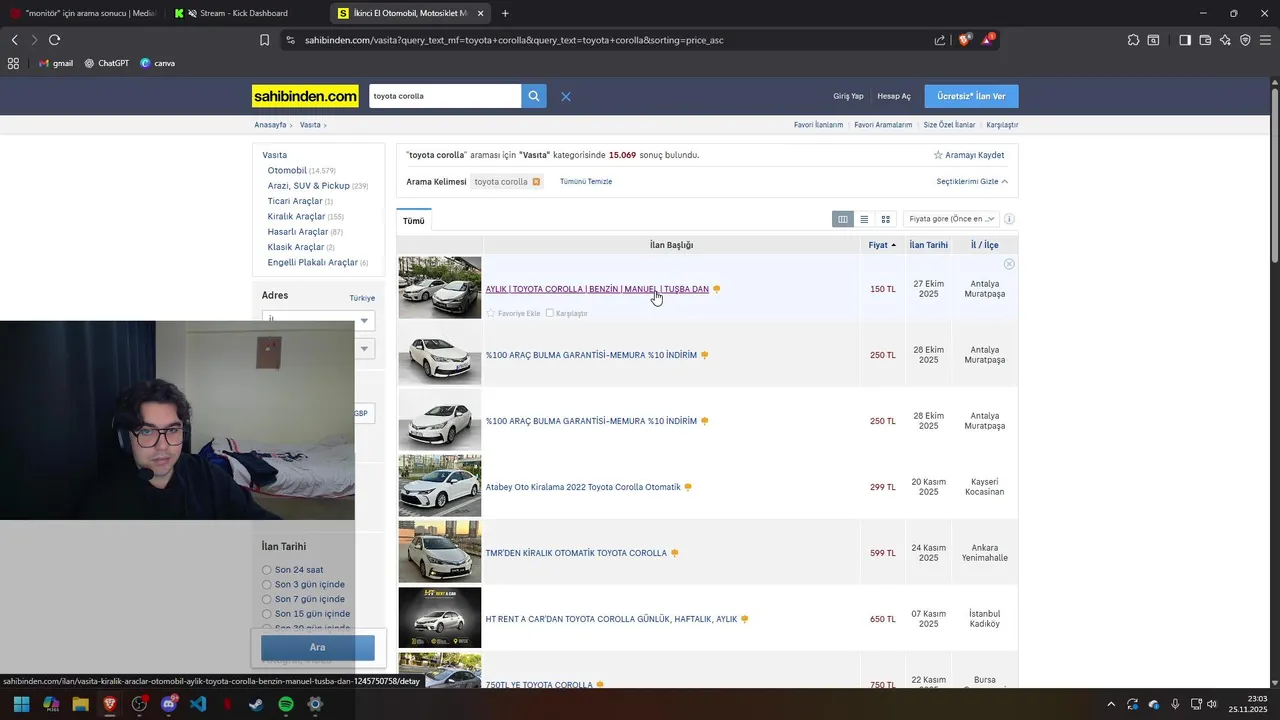
Task: Open the 'Kiralık Araçlar' category
Action: pos(296,217)
